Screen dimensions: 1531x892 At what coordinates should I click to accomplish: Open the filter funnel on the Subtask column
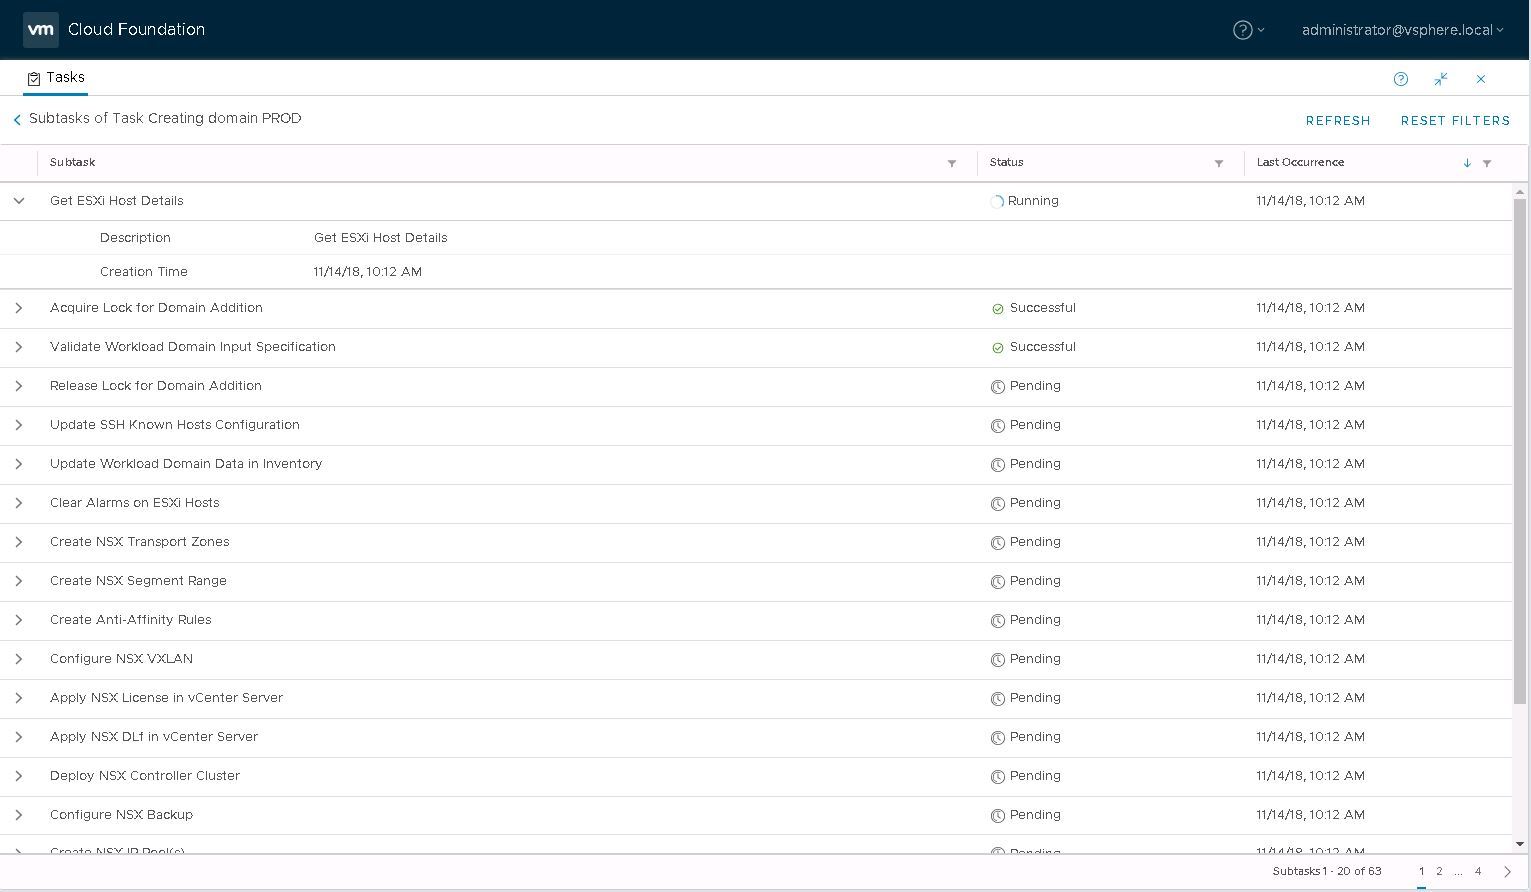(952, 162)
